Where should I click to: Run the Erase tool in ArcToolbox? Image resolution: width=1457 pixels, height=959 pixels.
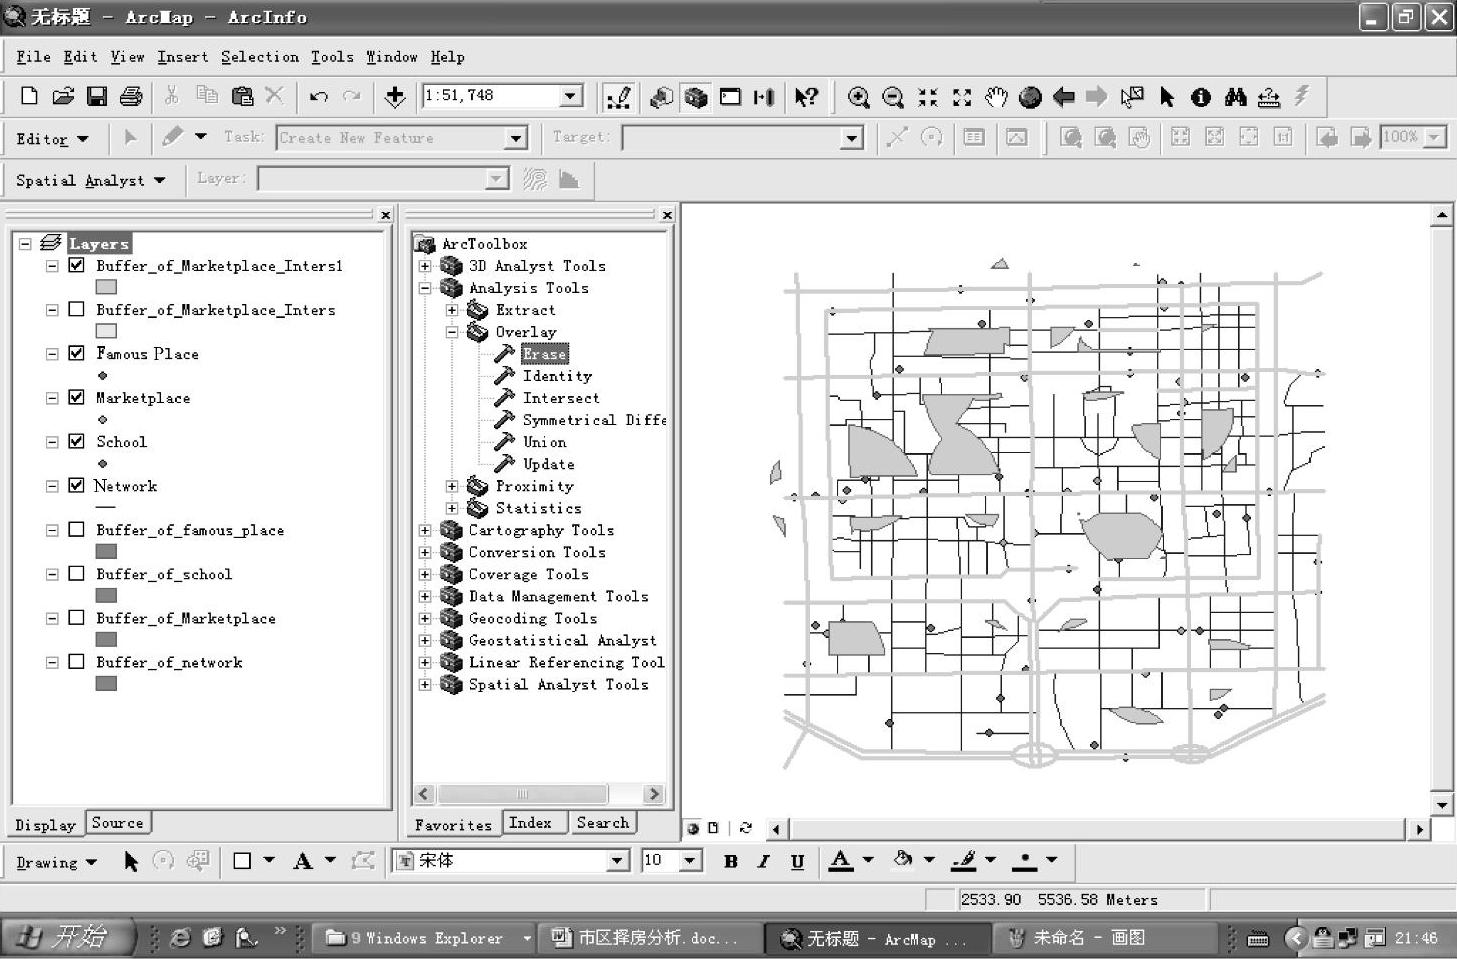(544, 354)
